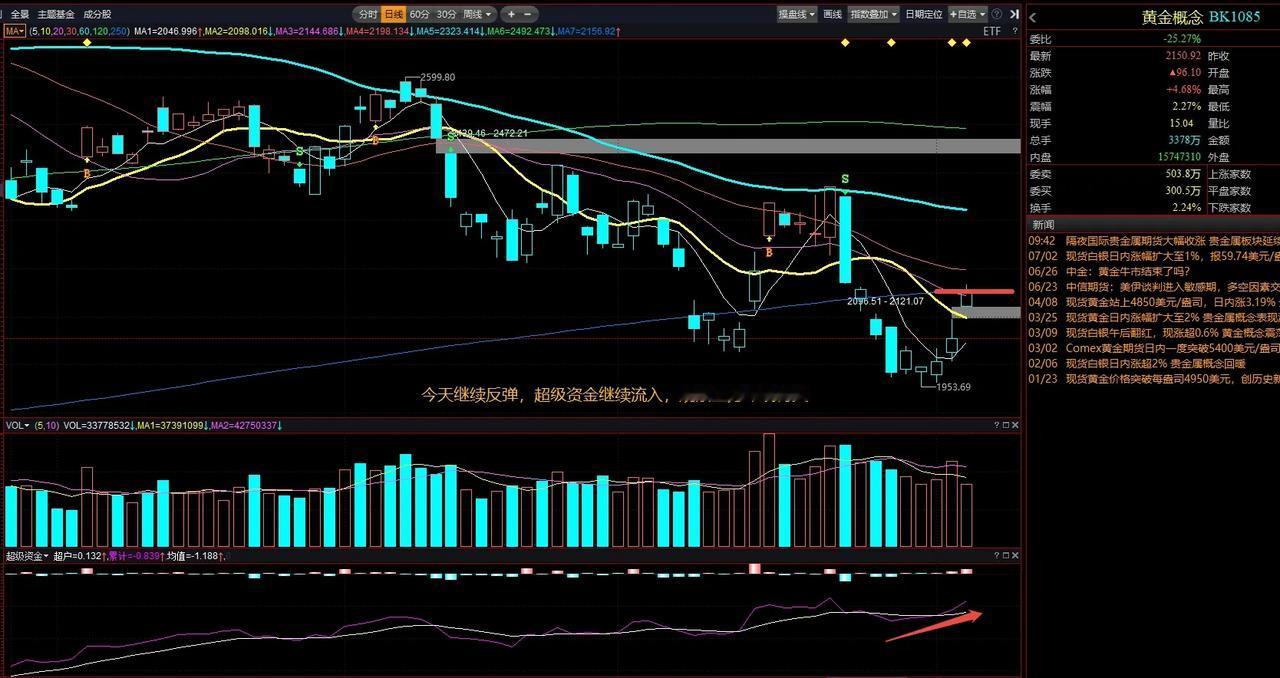The height and width of the screenshot is (678, 1280).
Task: Maximize the 超级资金 indicator panel
Action: (1006, 555)
